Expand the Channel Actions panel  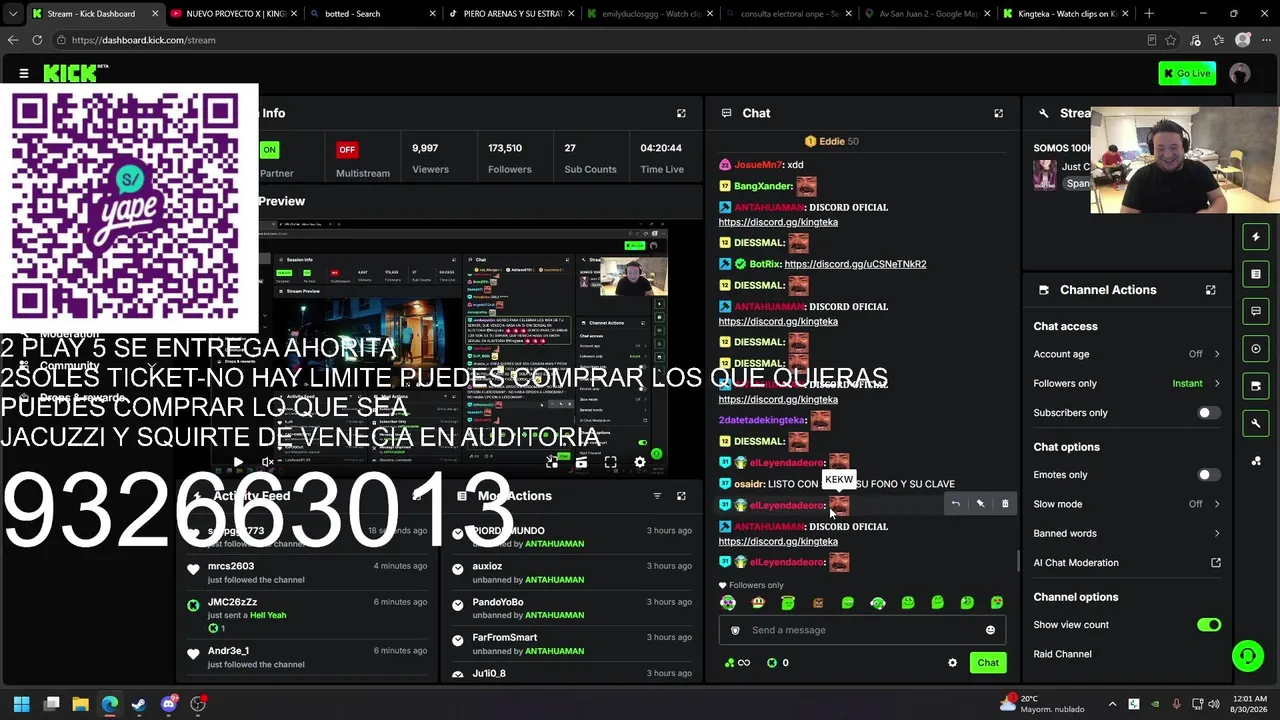coord(1210,290)
